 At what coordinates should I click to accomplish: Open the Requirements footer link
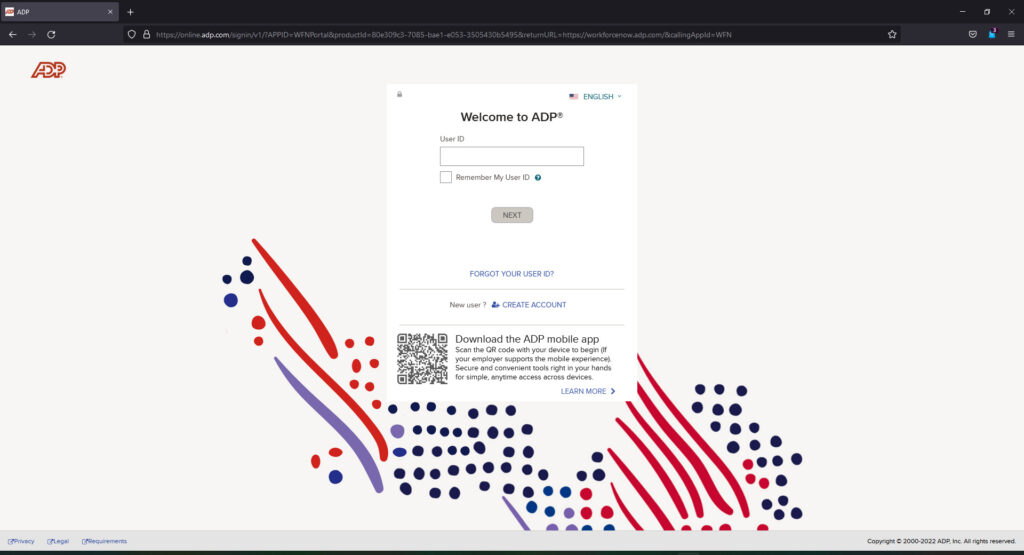[104, 541]
